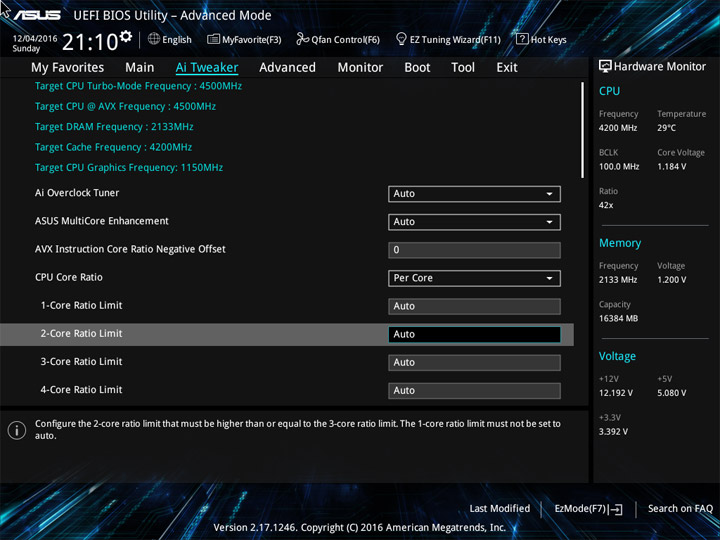Click Target CPU Turbo-Mode Frequency line
Viewport: 720px width, 540px height.
point(138,86)
